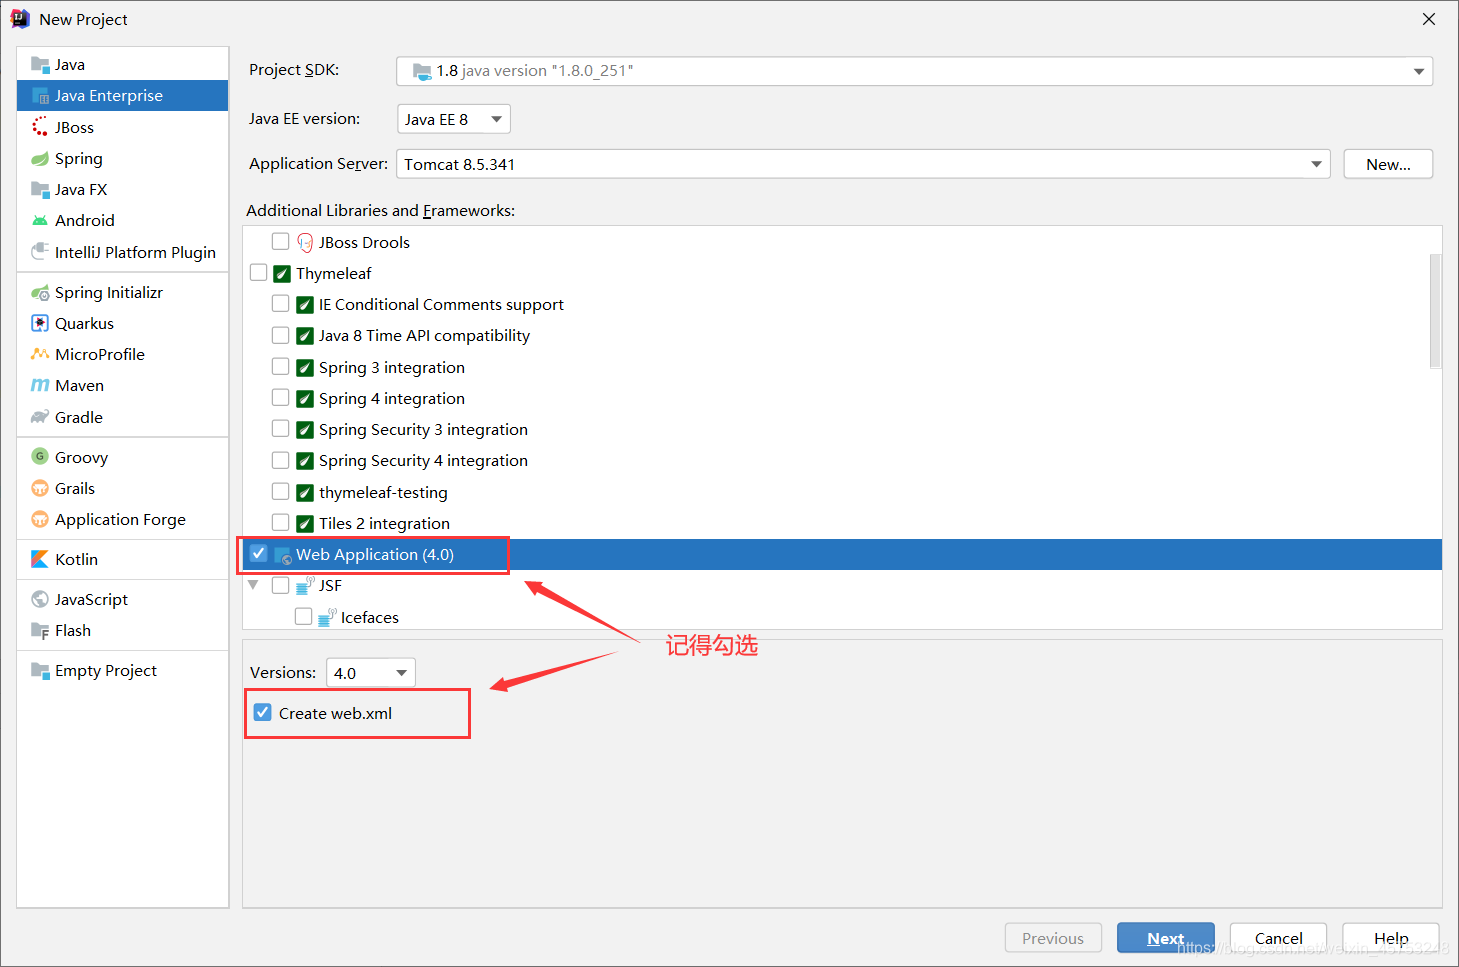This screenshot has height=967, width=1459.
Task: Select Empty Project type
Action: [x=123, y=670]
